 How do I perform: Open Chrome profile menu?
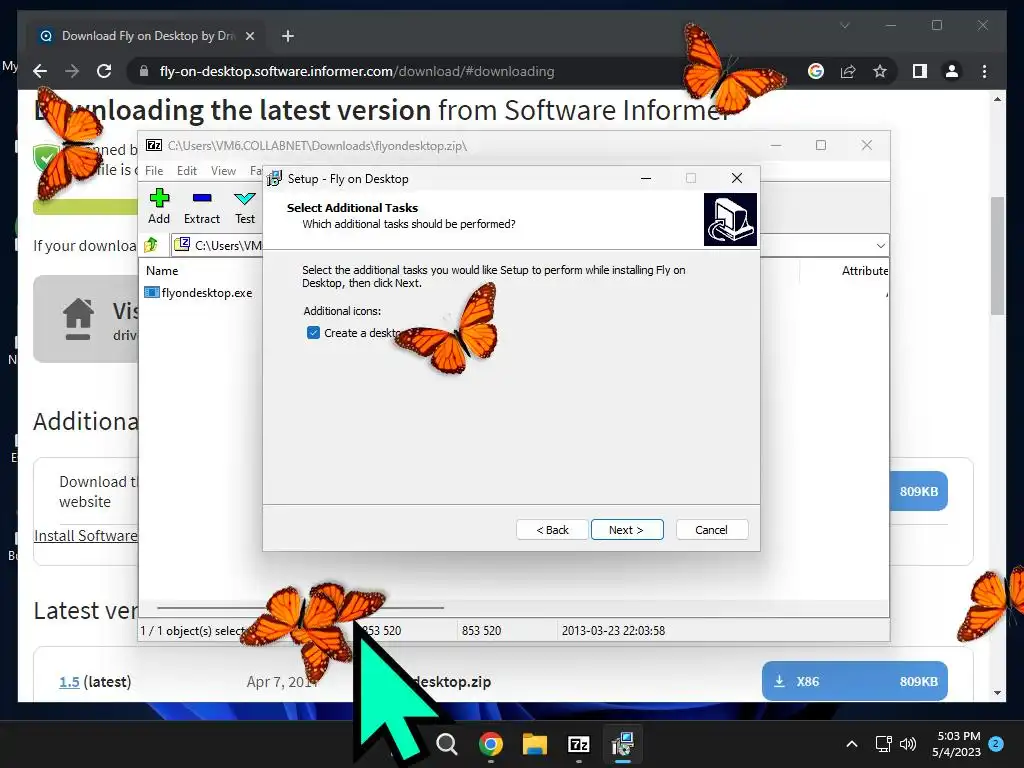coord(952,71)
